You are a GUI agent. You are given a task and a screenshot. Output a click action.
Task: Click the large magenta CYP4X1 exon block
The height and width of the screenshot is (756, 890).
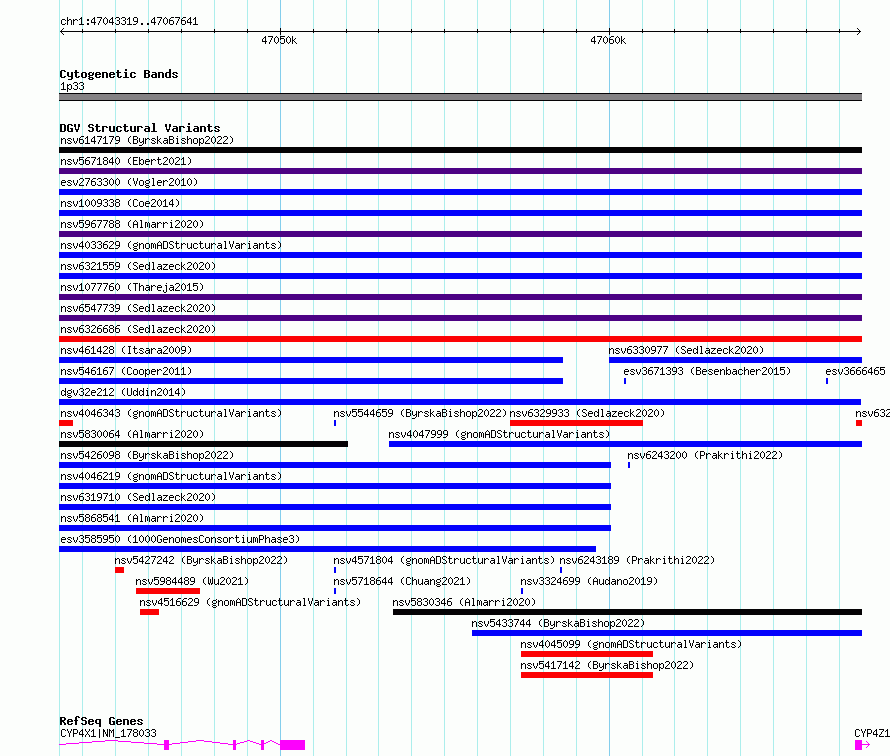pos(293,745)
